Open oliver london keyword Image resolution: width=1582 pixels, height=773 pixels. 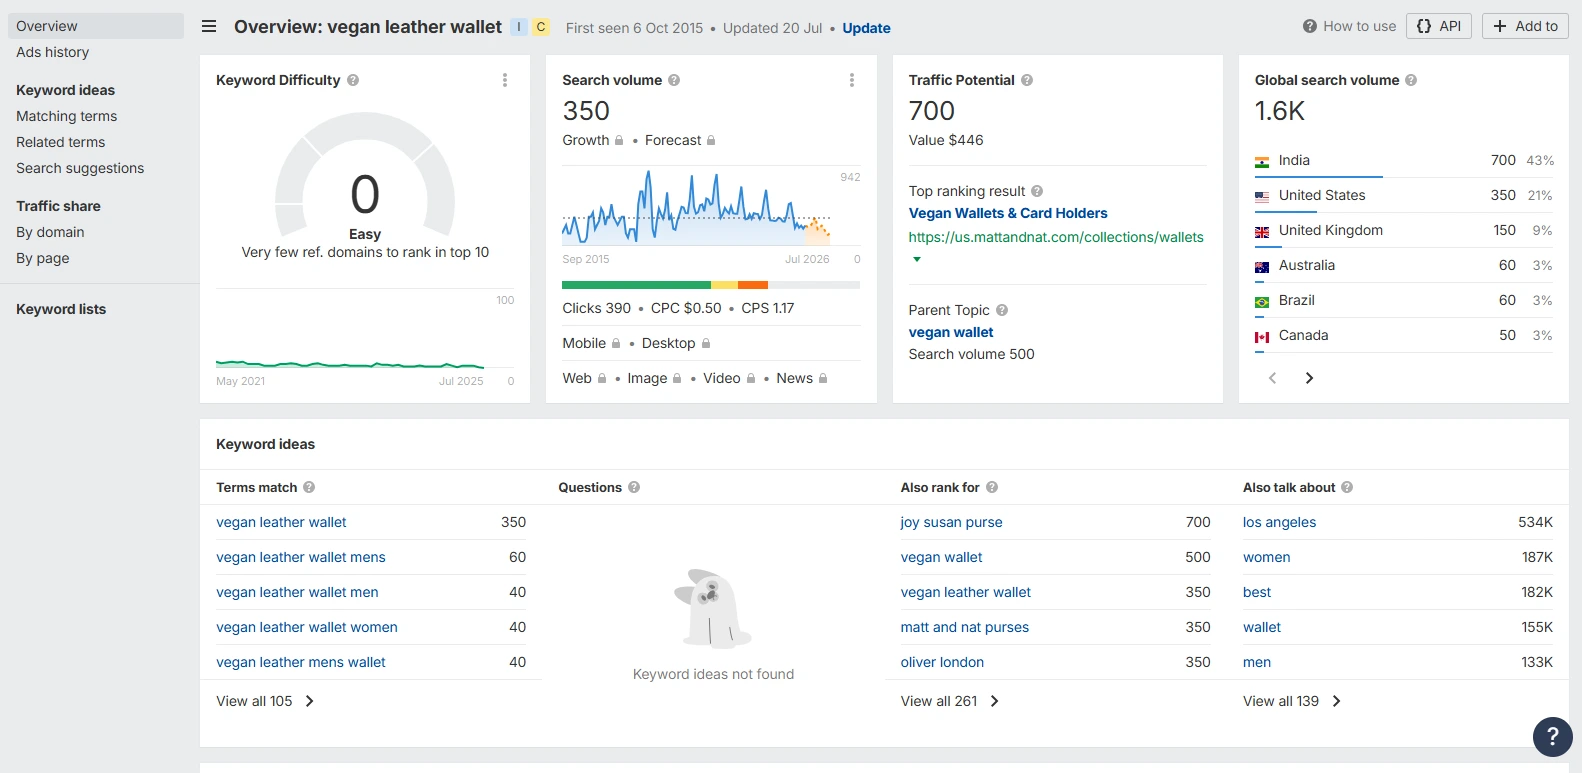pos(942,662)
